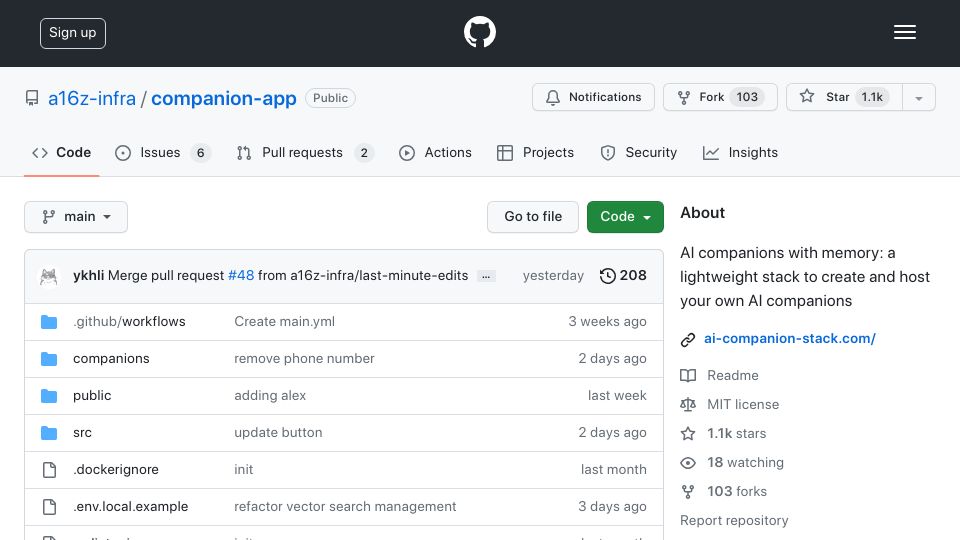Click the Sign up button
960x540 pixels.
tap(73, 33)
